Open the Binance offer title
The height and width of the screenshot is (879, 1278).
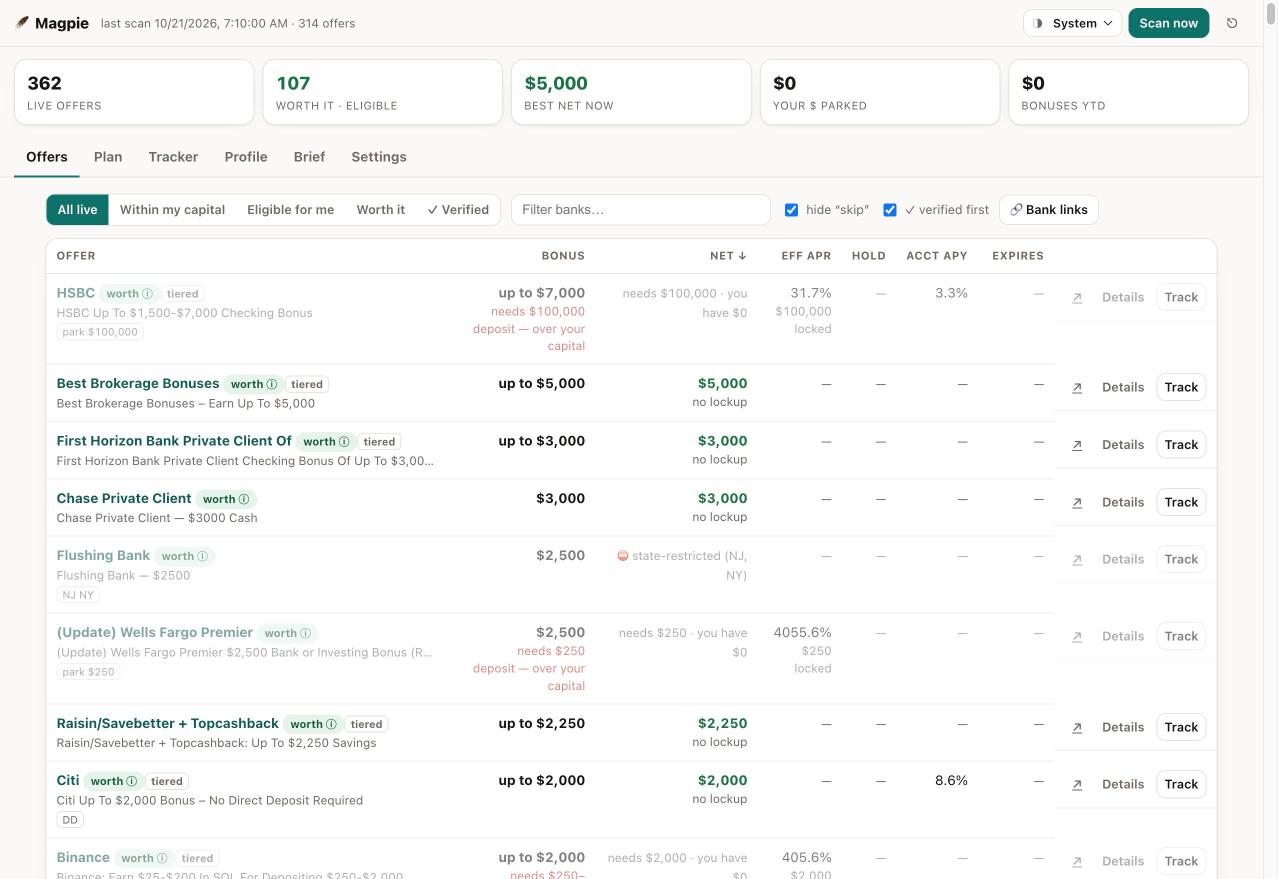[x=83, y=858]
